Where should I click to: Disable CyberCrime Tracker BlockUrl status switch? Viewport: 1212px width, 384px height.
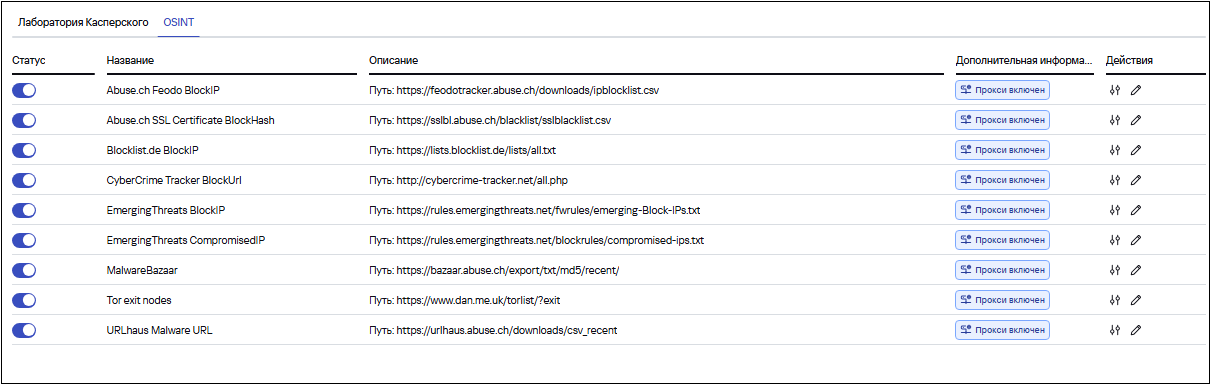tap(24, 180)
